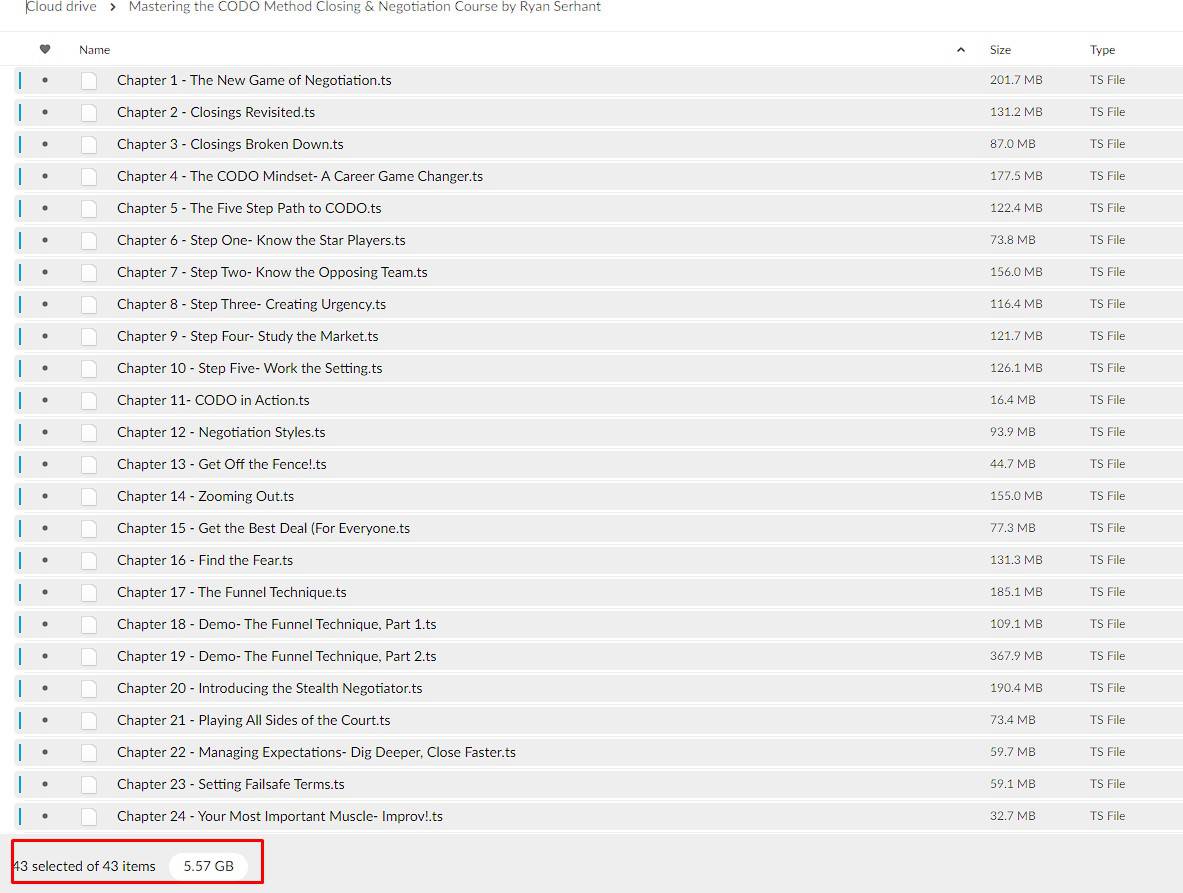Click file icon for Chapter 1 - The New Game of Negotiation
This screenshot has height=893, width=1183.
coord(89,81)
